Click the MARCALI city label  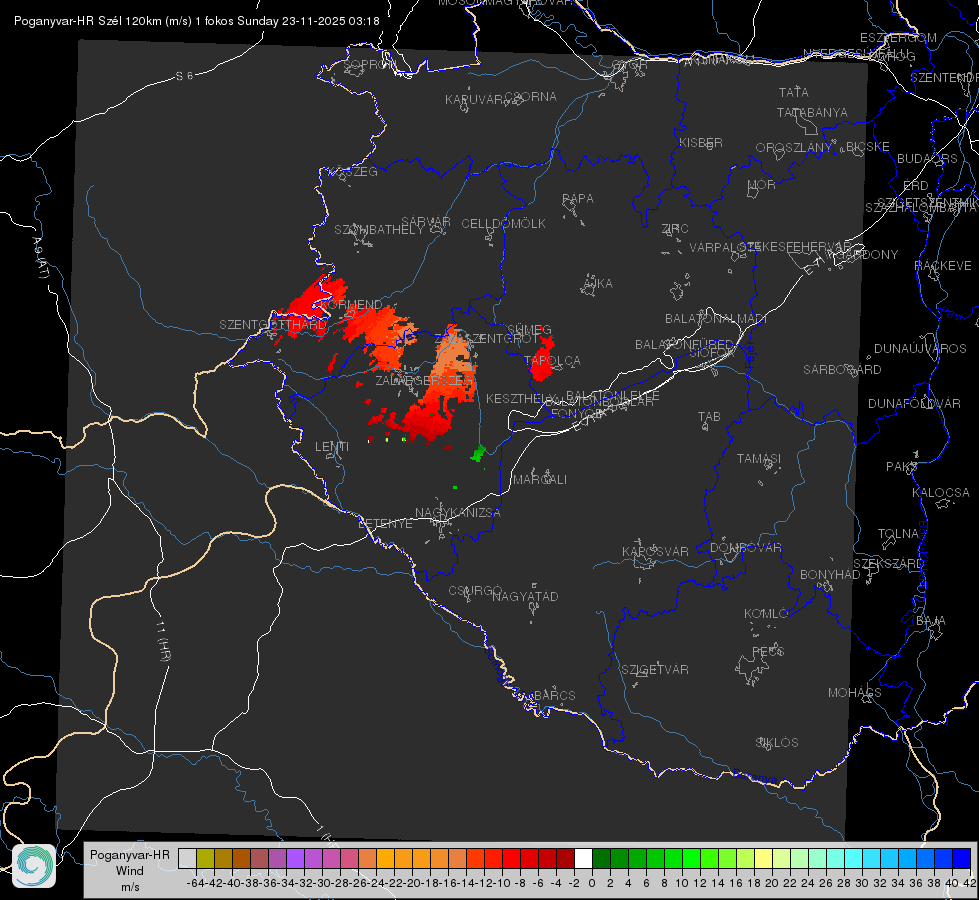(x=540, y=480)
